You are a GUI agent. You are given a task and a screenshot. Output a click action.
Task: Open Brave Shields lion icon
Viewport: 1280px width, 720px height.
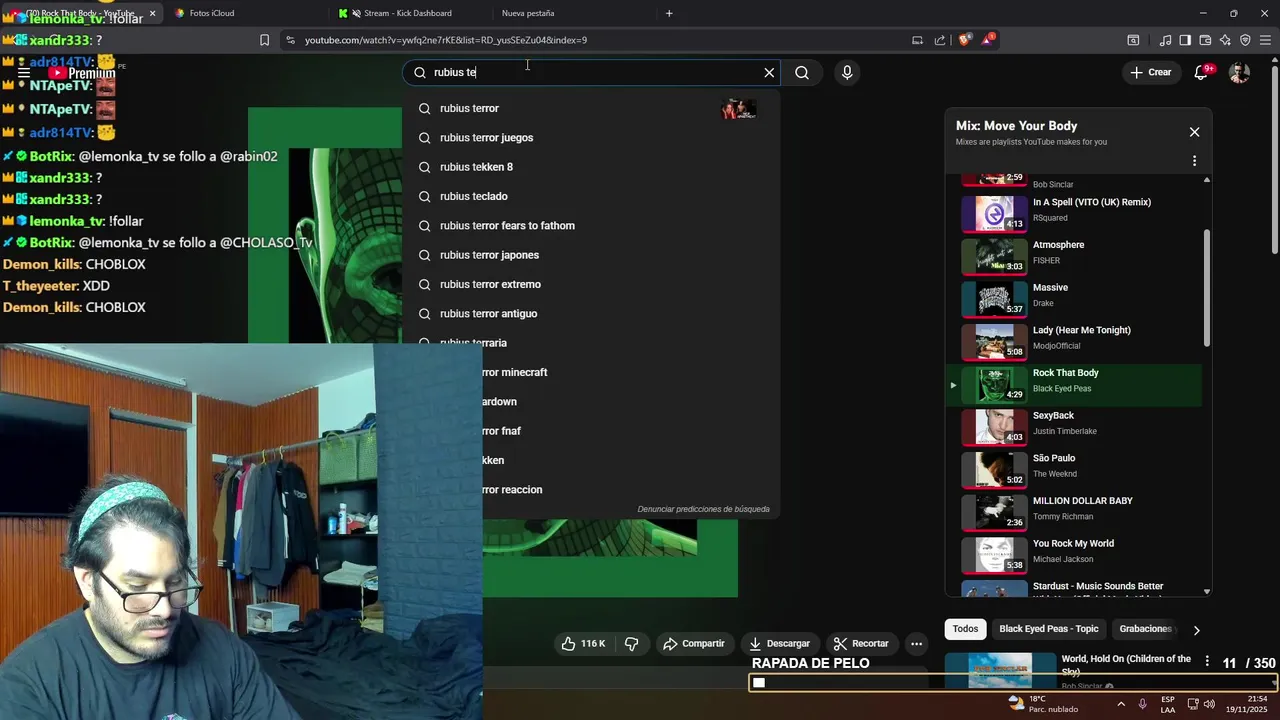[x=964, y=40]
